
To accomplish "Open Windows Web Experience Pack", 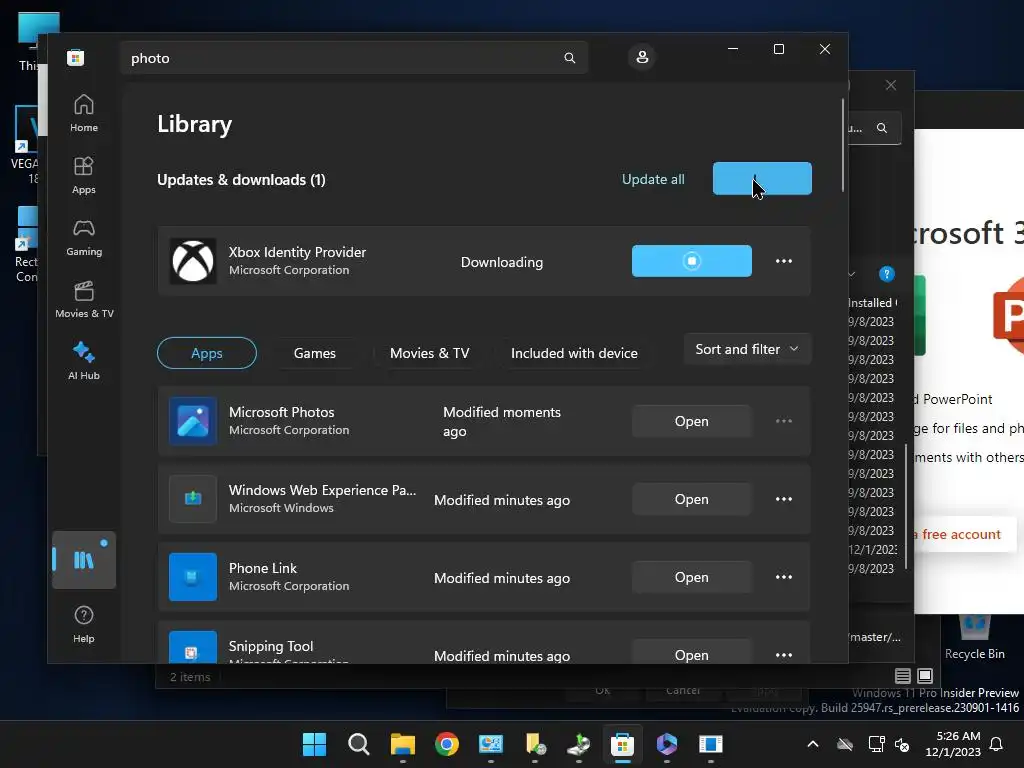I will (x=692, y=499).
